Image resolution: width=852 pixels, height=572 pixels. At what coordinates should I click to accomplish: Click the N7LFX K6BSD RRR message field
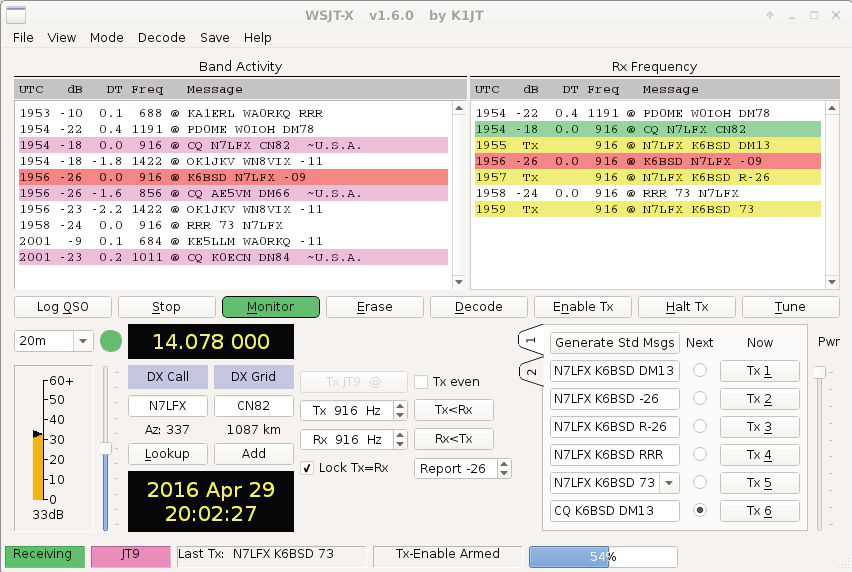pyautogui.click(x=615, y=455)
